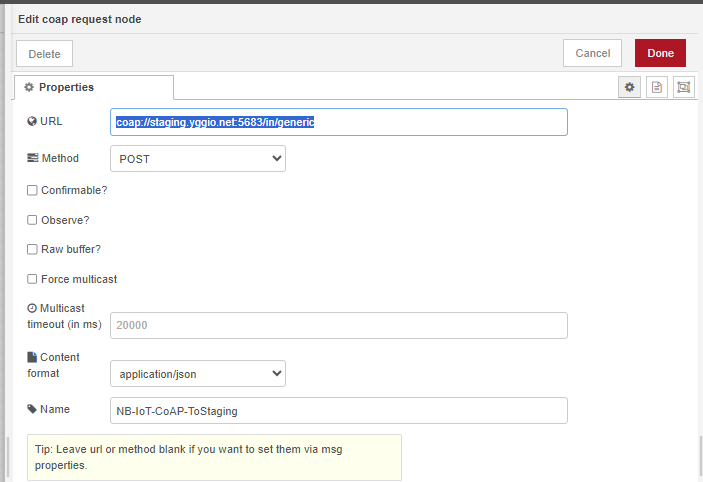Image resolution: width=703 pixels, height=482 pixels.
Task: Click the Name field NB-IoT-CoAP-ToStaging
Action: pos(338,410)
